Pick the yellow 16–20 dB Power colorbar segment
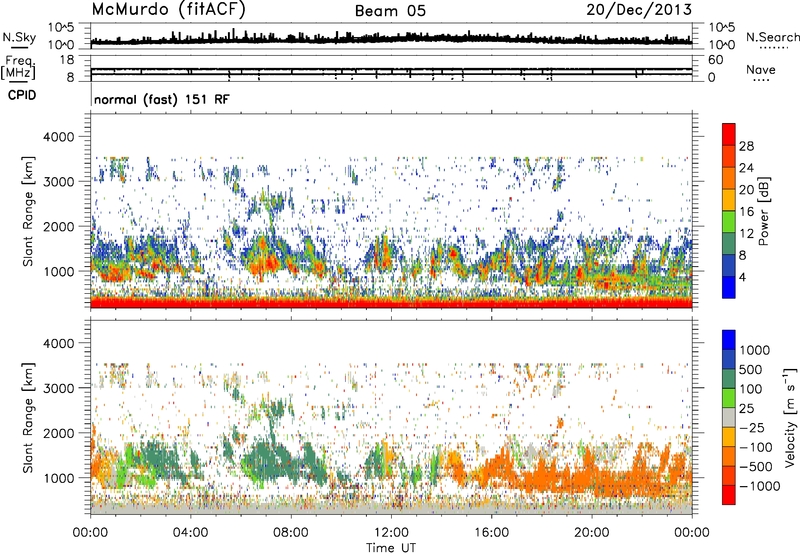The height and width of the screenshot is (554, 800). (729, 200)
